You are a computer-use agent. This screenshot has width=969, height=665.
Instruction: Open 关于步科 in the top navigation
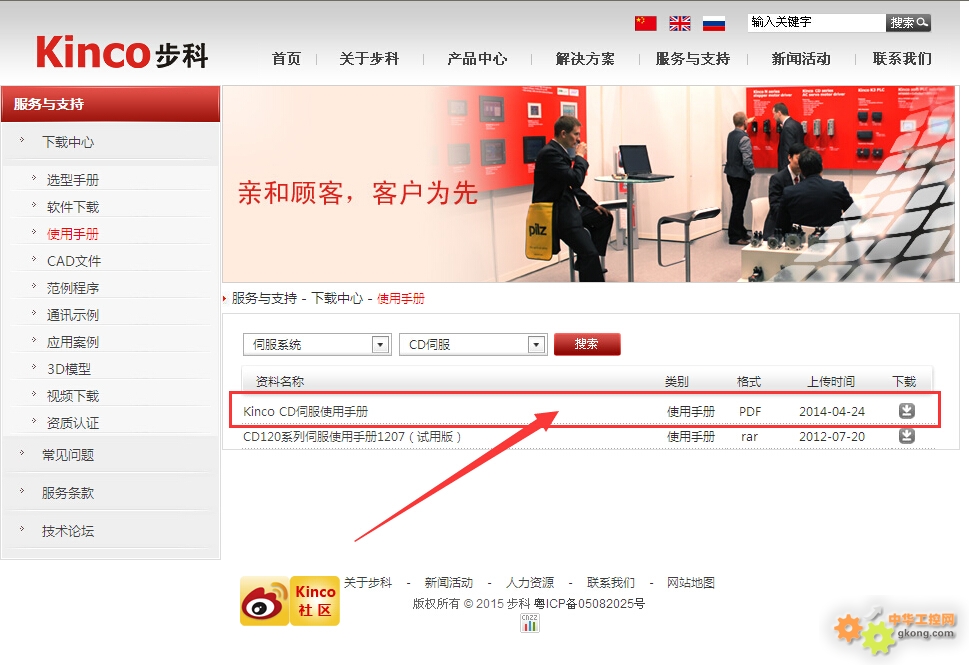coord(369,59)
